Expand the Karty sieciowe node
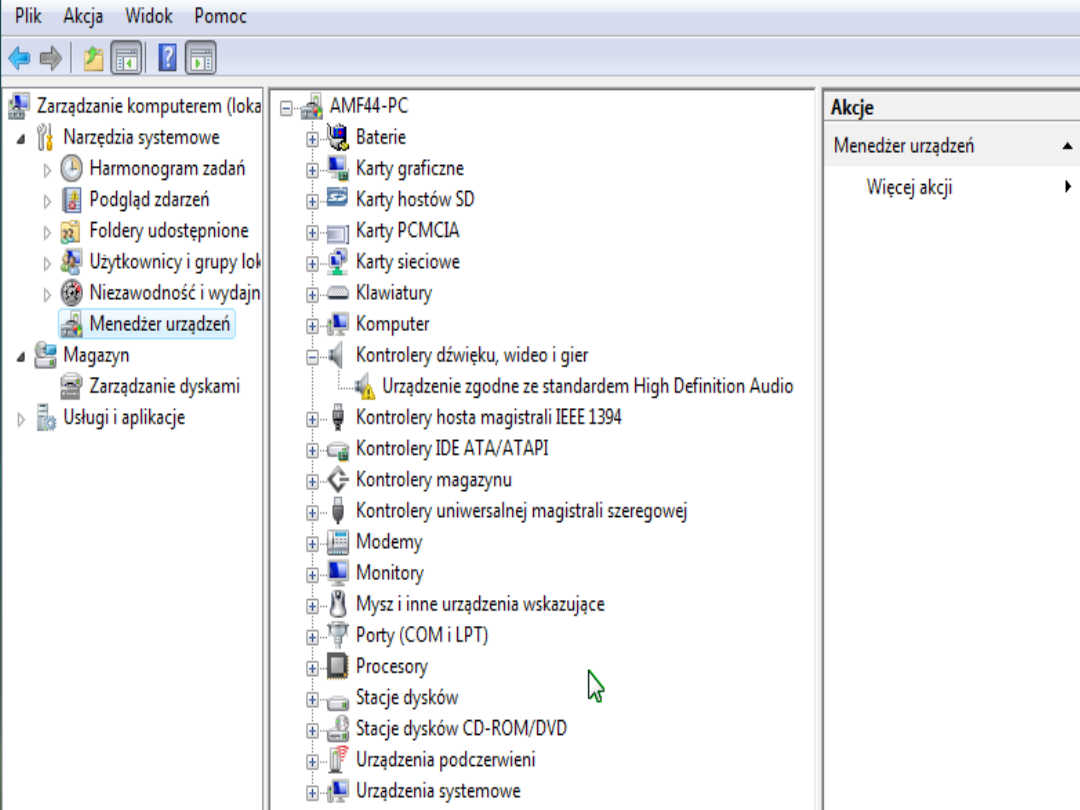 coord(313,263)
